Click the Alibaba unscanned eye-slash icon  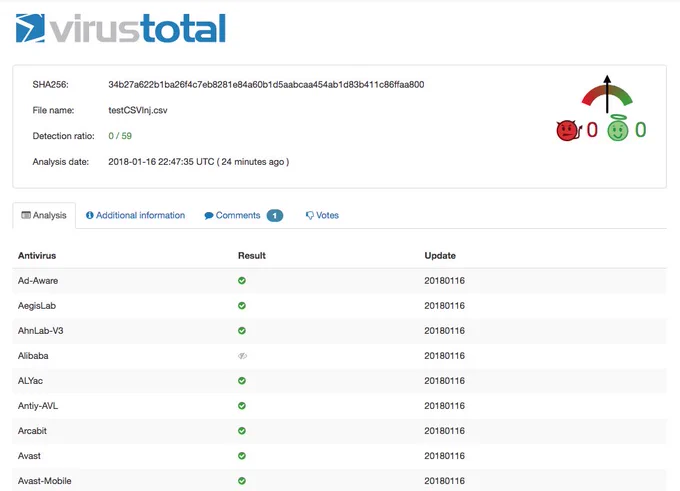[x=242, y=356]
